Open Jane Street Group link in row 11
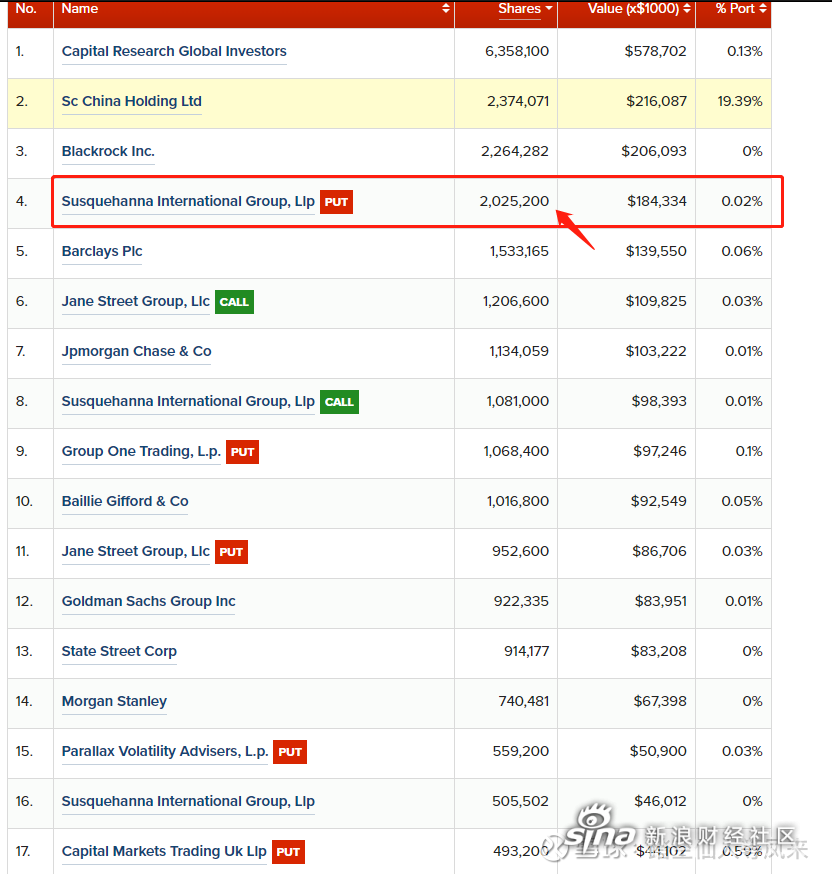832x874 pixels. (x=135, y=551)
